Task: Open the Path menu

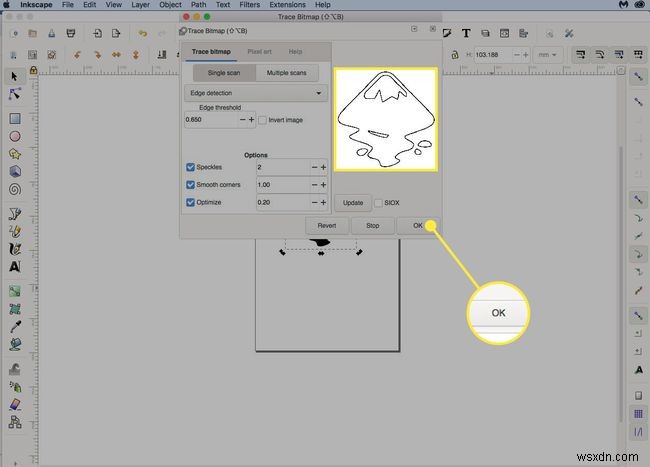Action: tap(199, 5)
